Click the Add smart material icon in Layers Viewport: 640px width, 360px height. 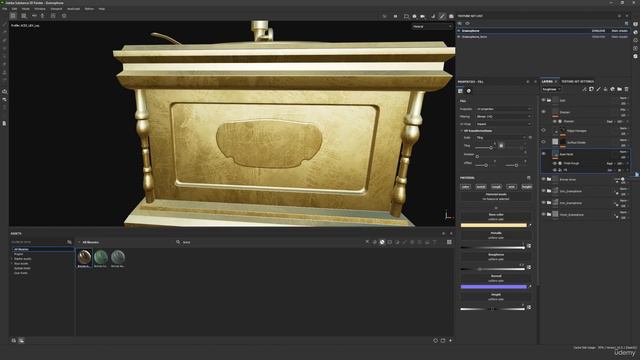612,89
